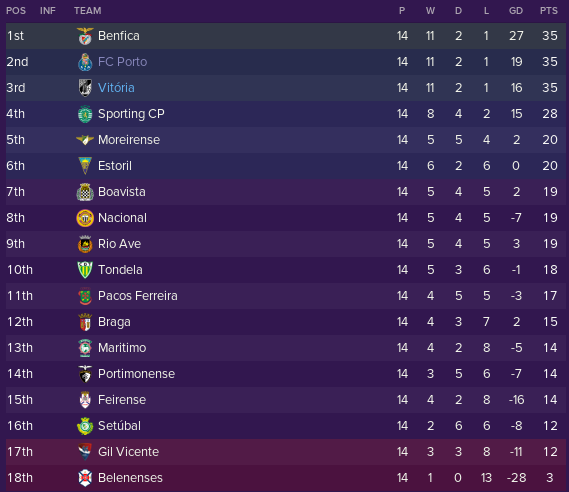Sort table by PTS column header
This screenshot has width=569, height=492.
coord(549,11)
